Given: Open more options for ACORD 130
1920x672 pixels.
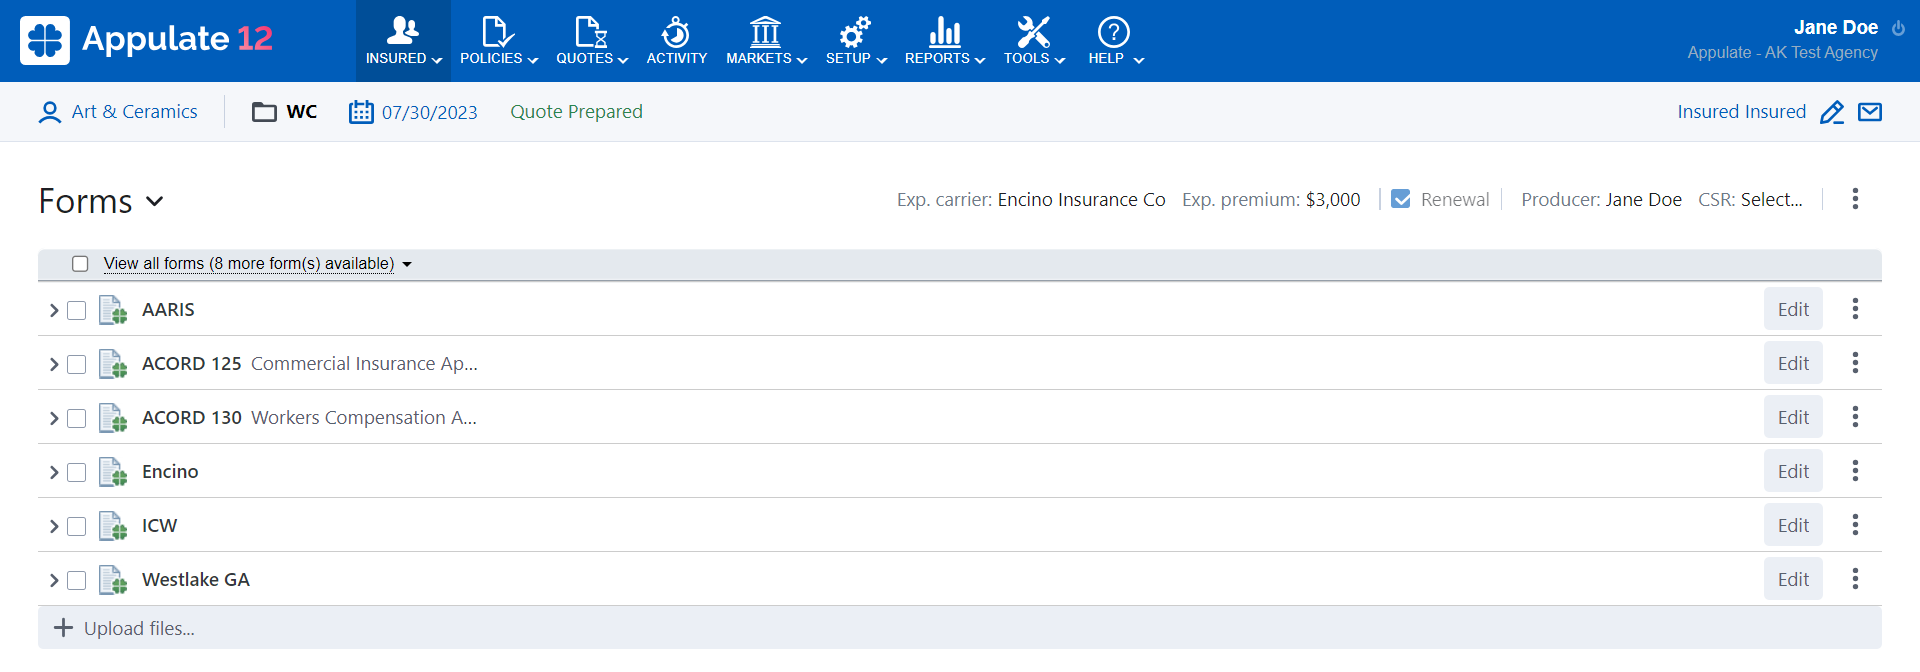Looking at the screenshot, I should tap(1855, 417).
